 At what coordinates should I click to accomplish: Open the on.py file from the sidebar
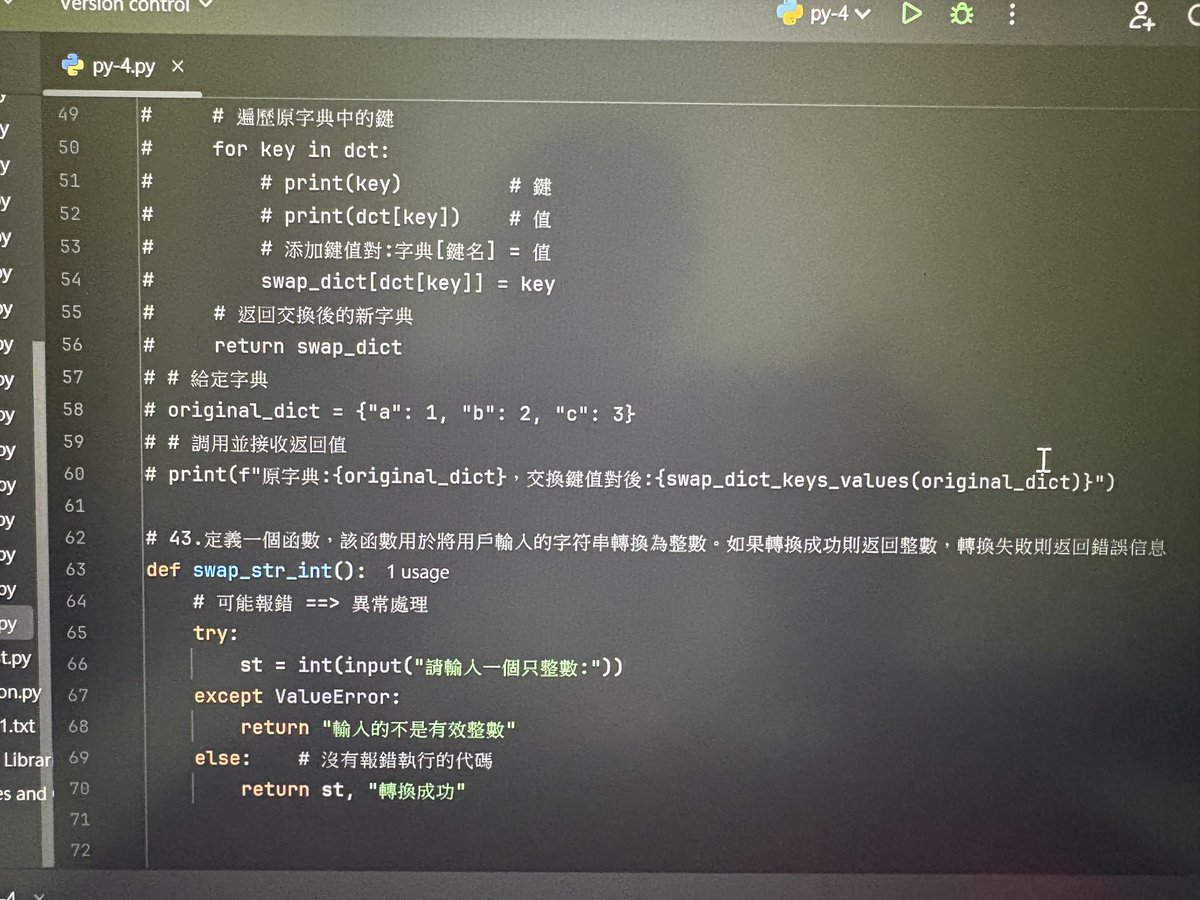click(x=18, y=694)
